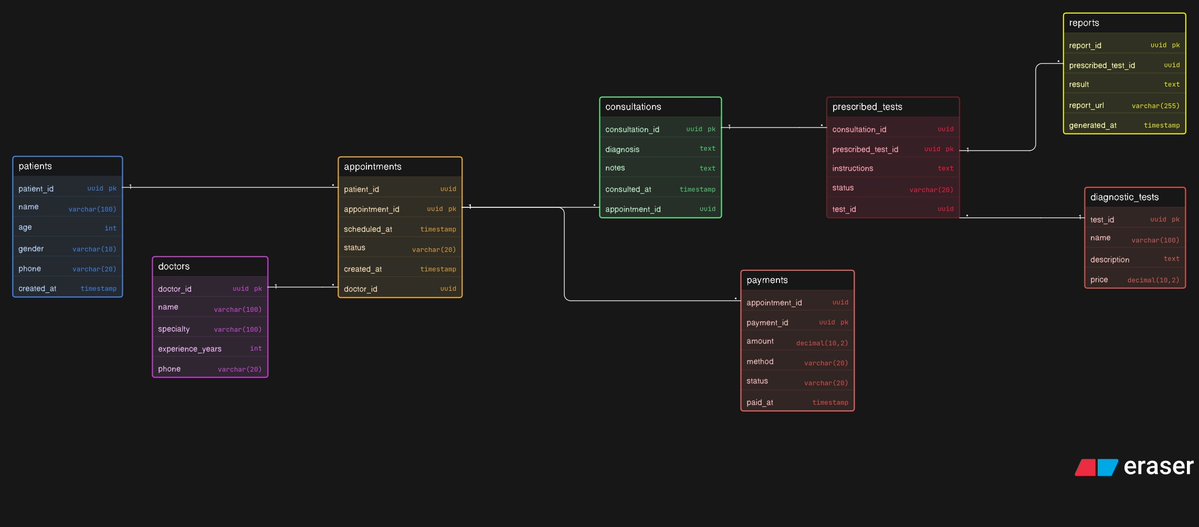Select the payment_id primary key row
This screenshot has height=527, width=1199.
point(798,322)
